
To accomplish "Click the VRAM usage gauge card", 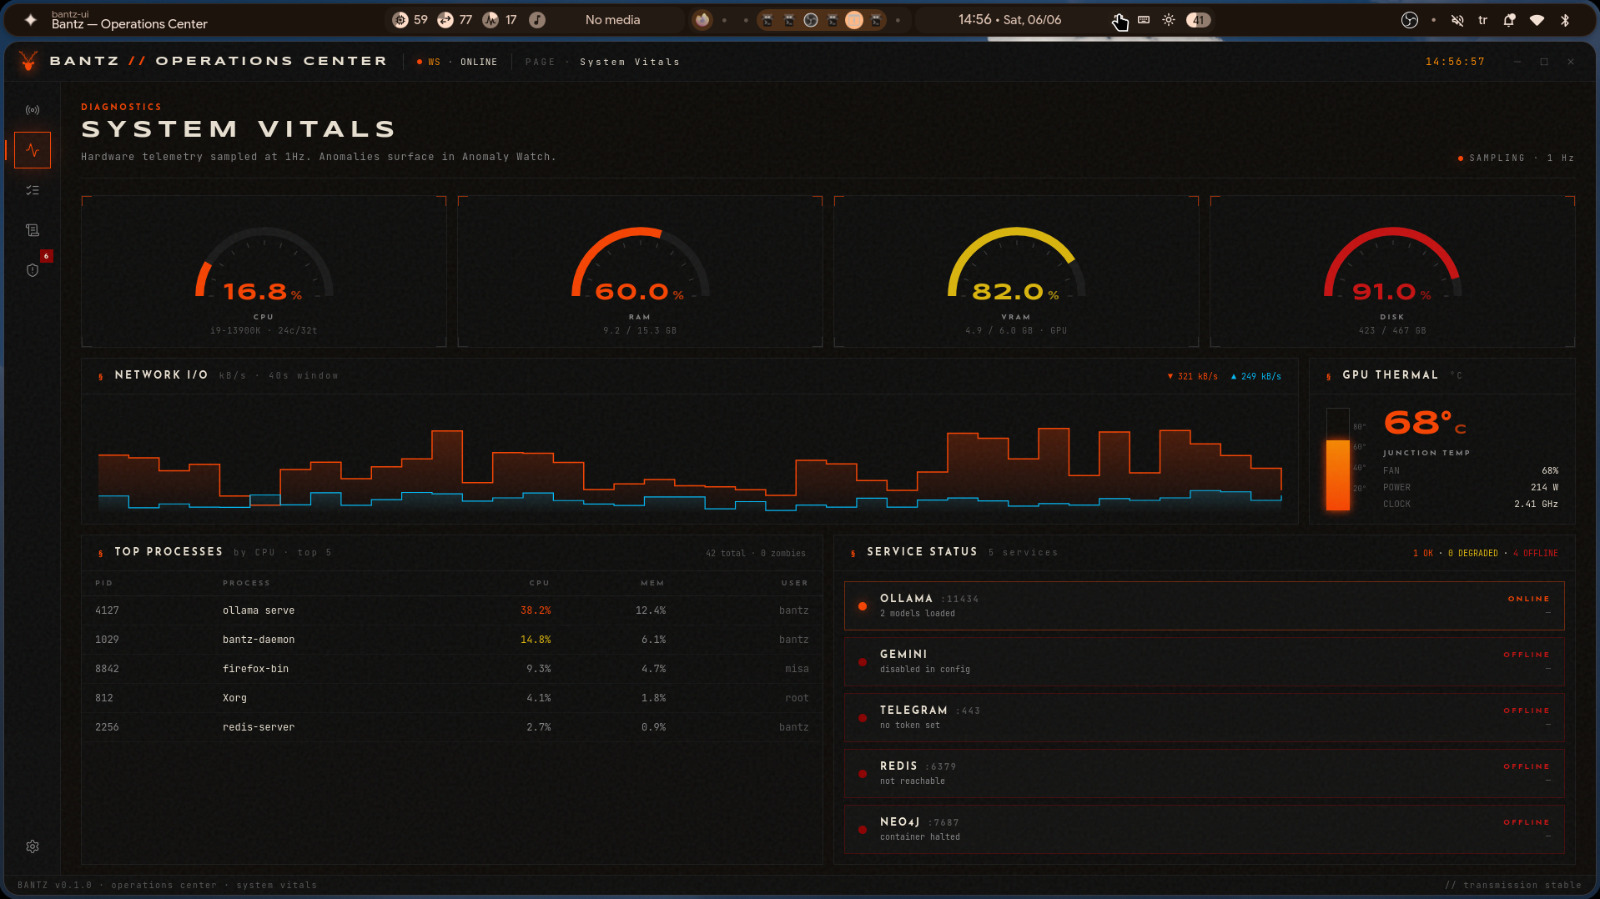I will (x=1016, y=272).
